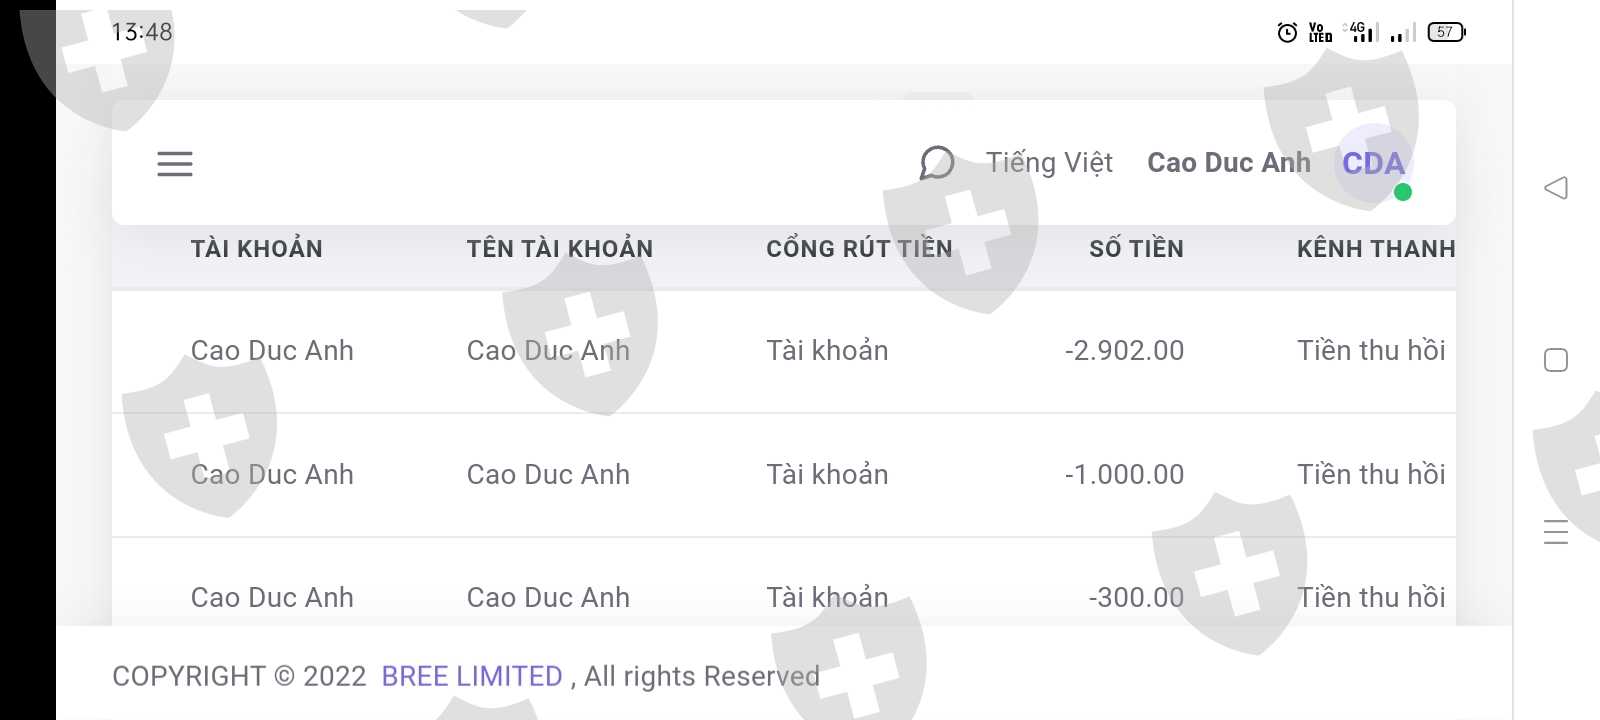The width and height of the screenshot is (1600, 720).
Task: Select the -2.902.00 amount cell
Action: [x=1124, y=351]
